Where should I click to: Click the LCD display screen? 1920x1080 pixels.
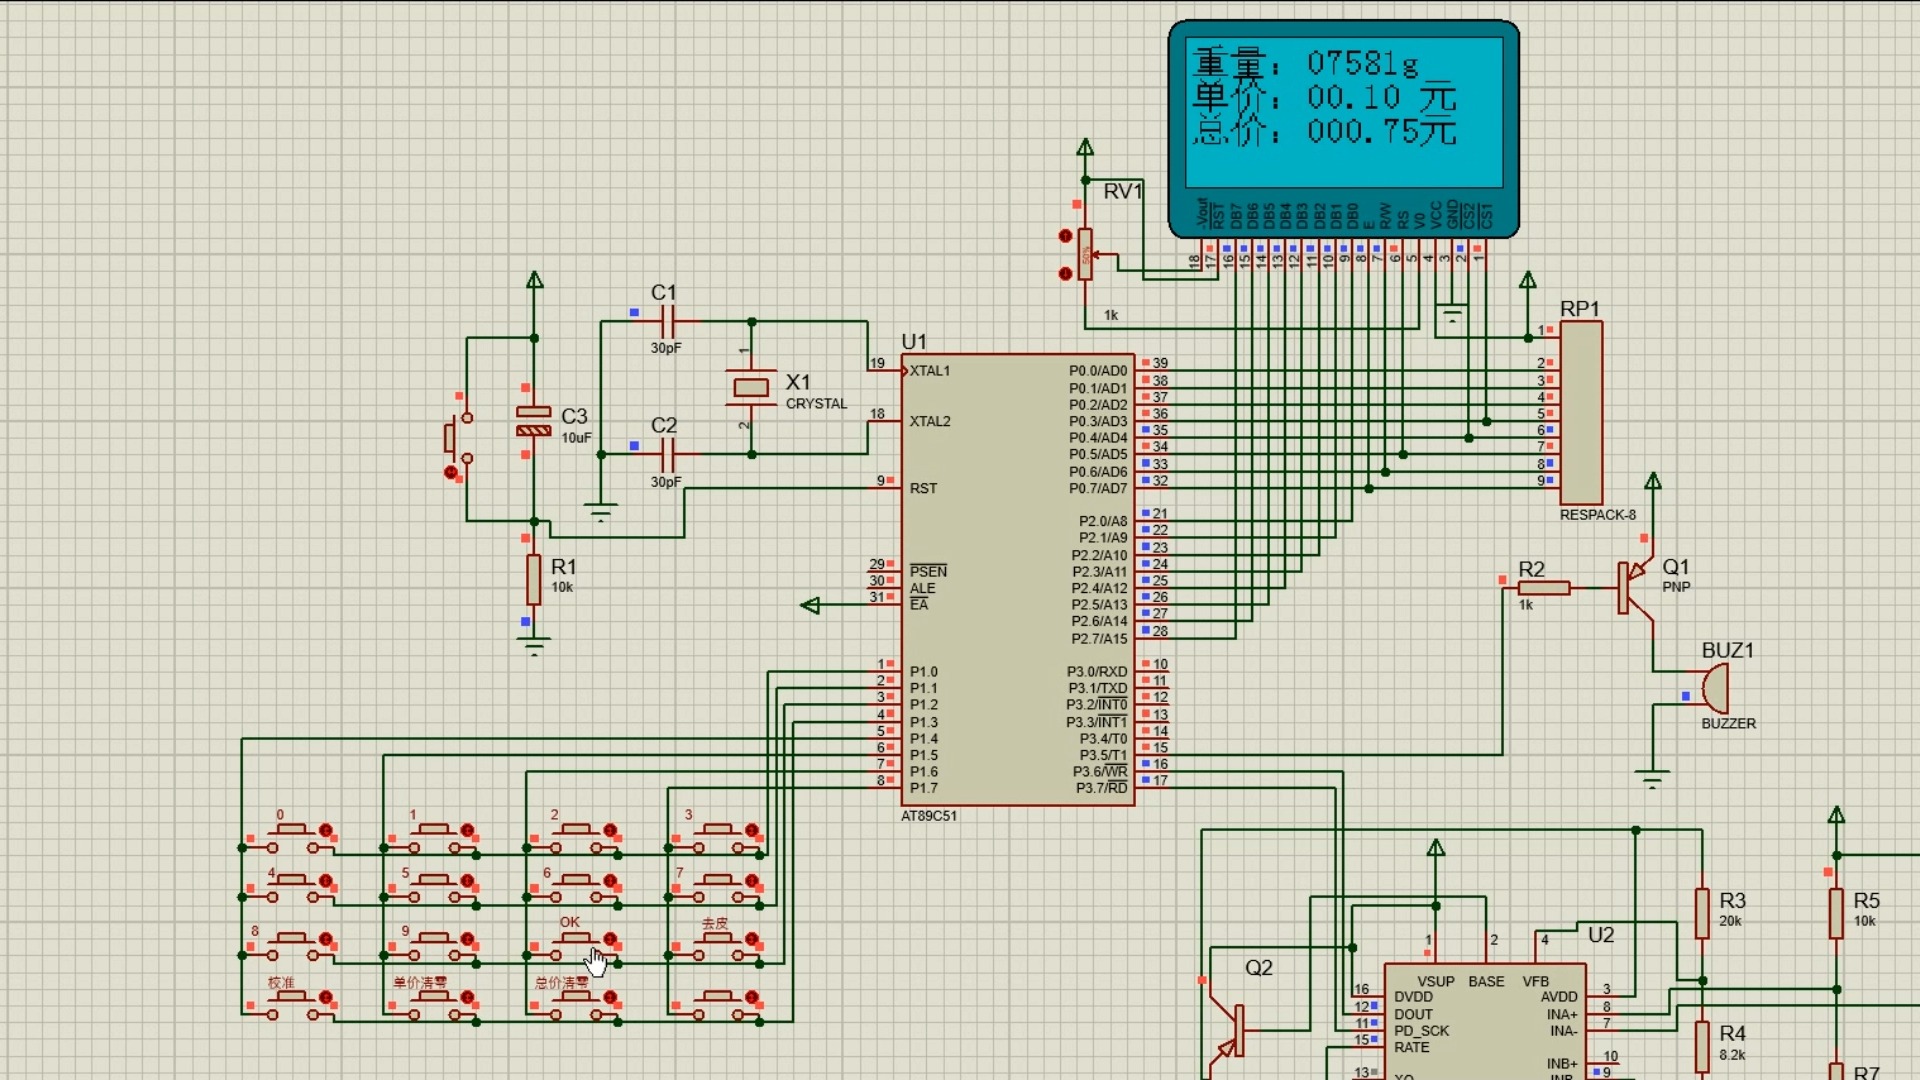click(1343, 112)
